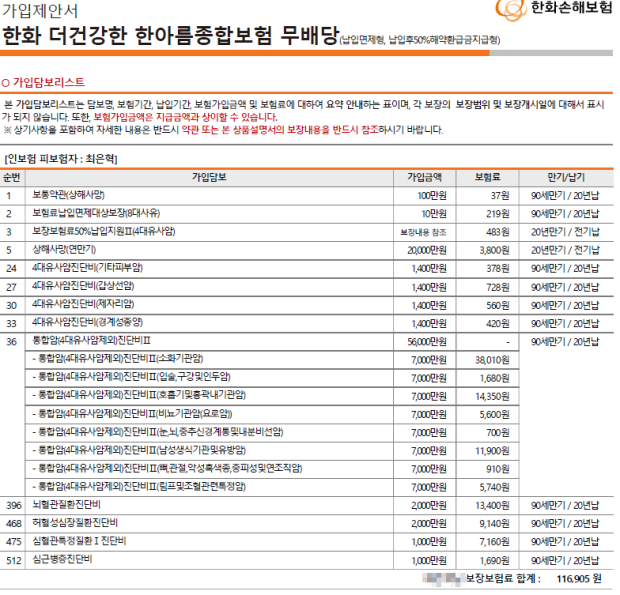The width and height of the screenshot is (620, 595).
Task: Click the 한화손해보험 logo
Action: coord(554,9)
